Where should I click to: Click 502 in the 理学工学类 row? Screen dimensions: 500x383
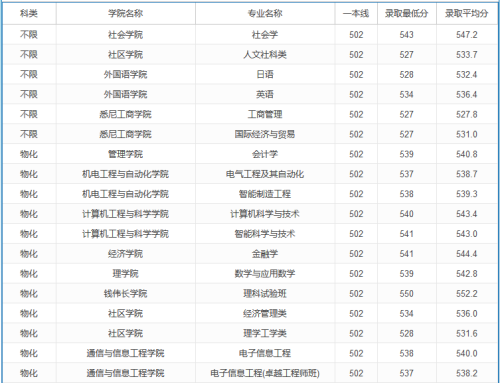356,333
